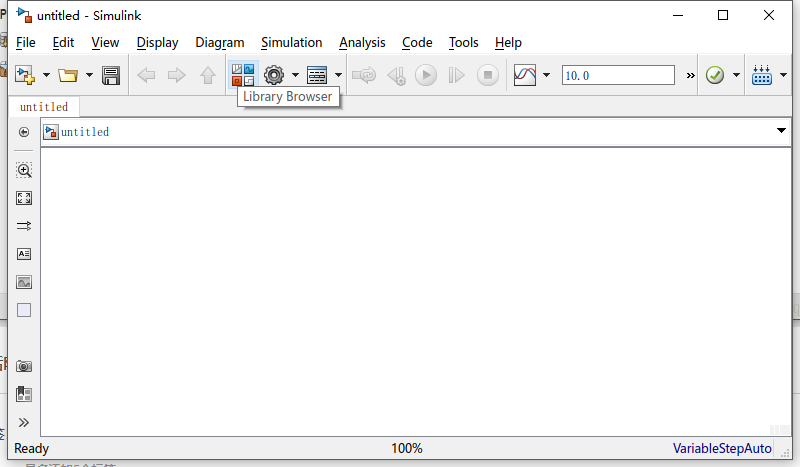Screen dimensions: 800x467
Task: Click the 100% zoom status
Action: point(407,449)
